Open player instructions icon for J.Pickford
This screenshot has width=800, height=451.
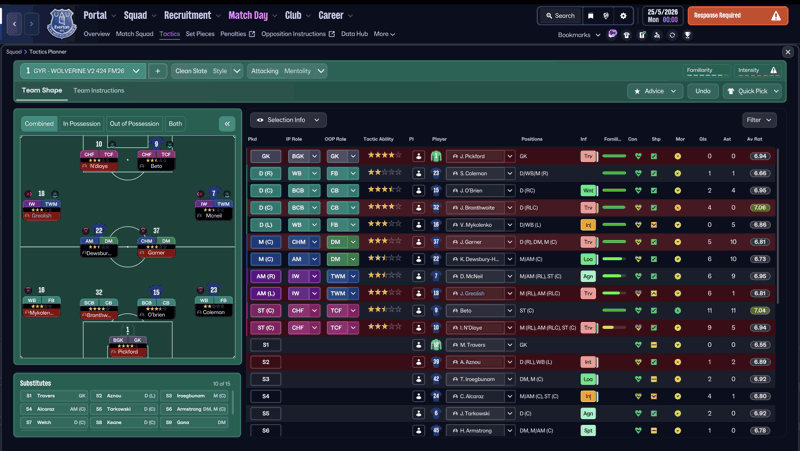[x=418, y=156]
